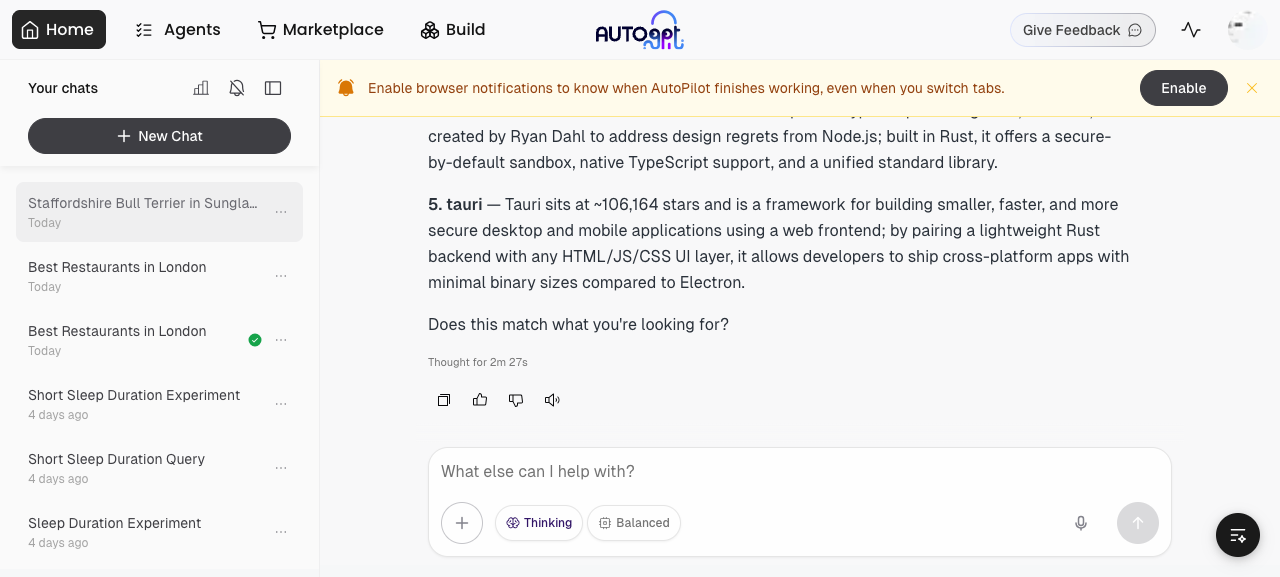
Task: Focus the 'What else can I help with?' field
Action: [x=800, y=471]
